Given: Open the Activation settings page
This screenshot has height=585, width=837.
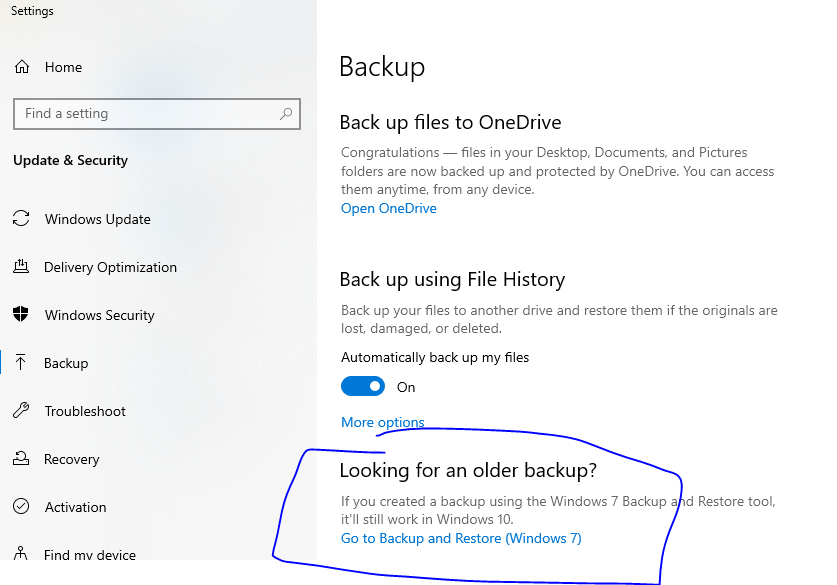Looking at the screenshot, I should click(x=75, y=507).
